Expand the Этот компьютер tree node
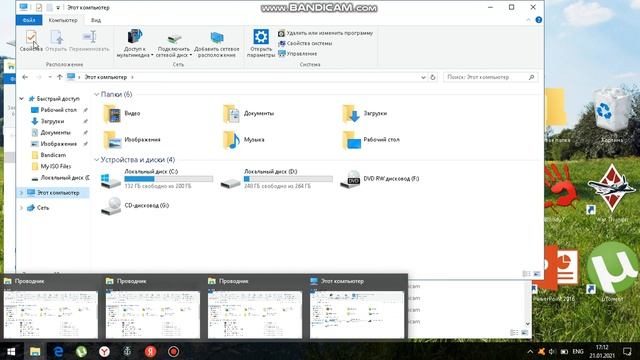Screen dimensions: 640x360 [x=21, y=193]
